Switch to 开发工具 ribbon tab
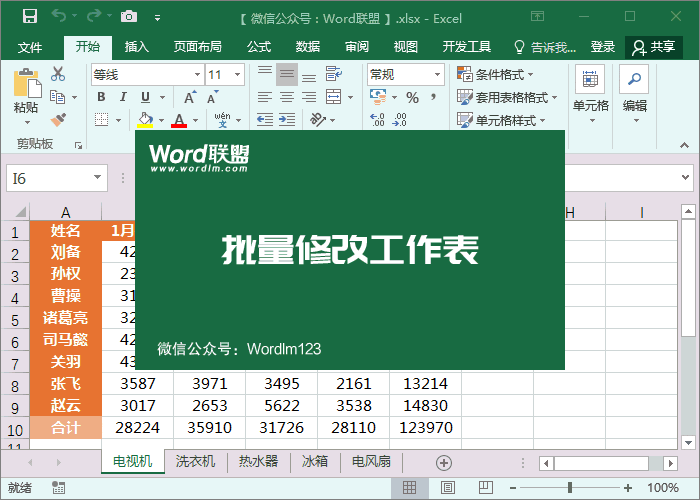 coord(467,46)
